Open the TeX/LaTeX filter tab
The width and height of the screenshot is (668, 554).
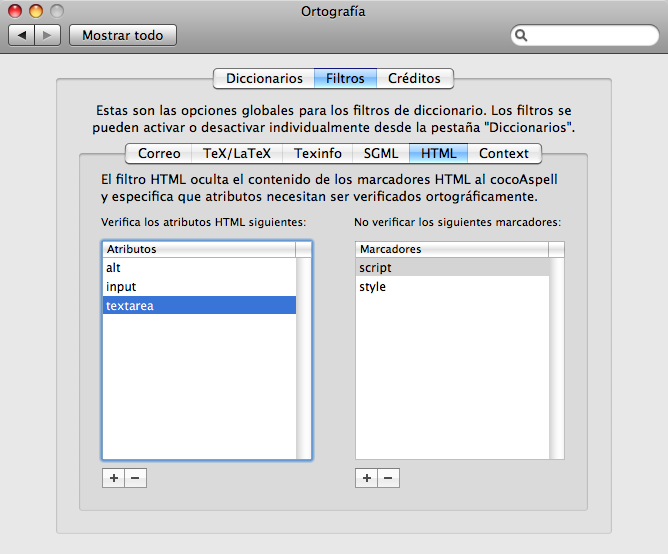tap(237, 153)
